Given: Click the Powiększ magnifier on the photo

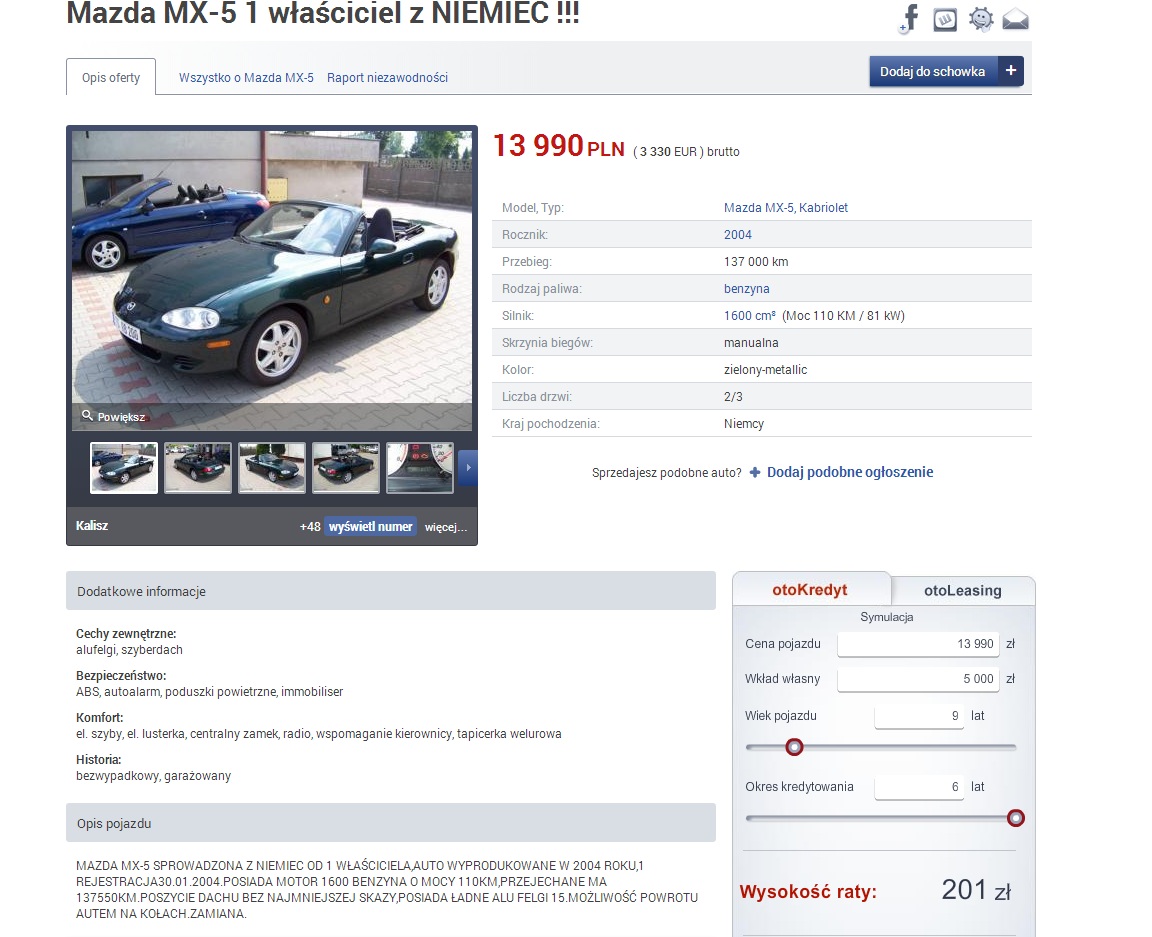Looking at the screenshot, I should click(x=87, y=415).
